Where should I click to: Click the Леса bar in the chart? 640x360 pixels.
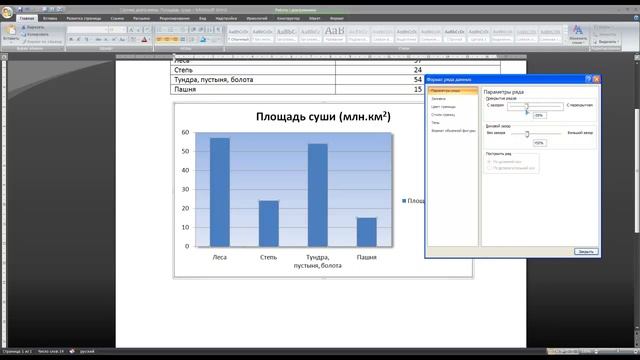pos(220,192)
